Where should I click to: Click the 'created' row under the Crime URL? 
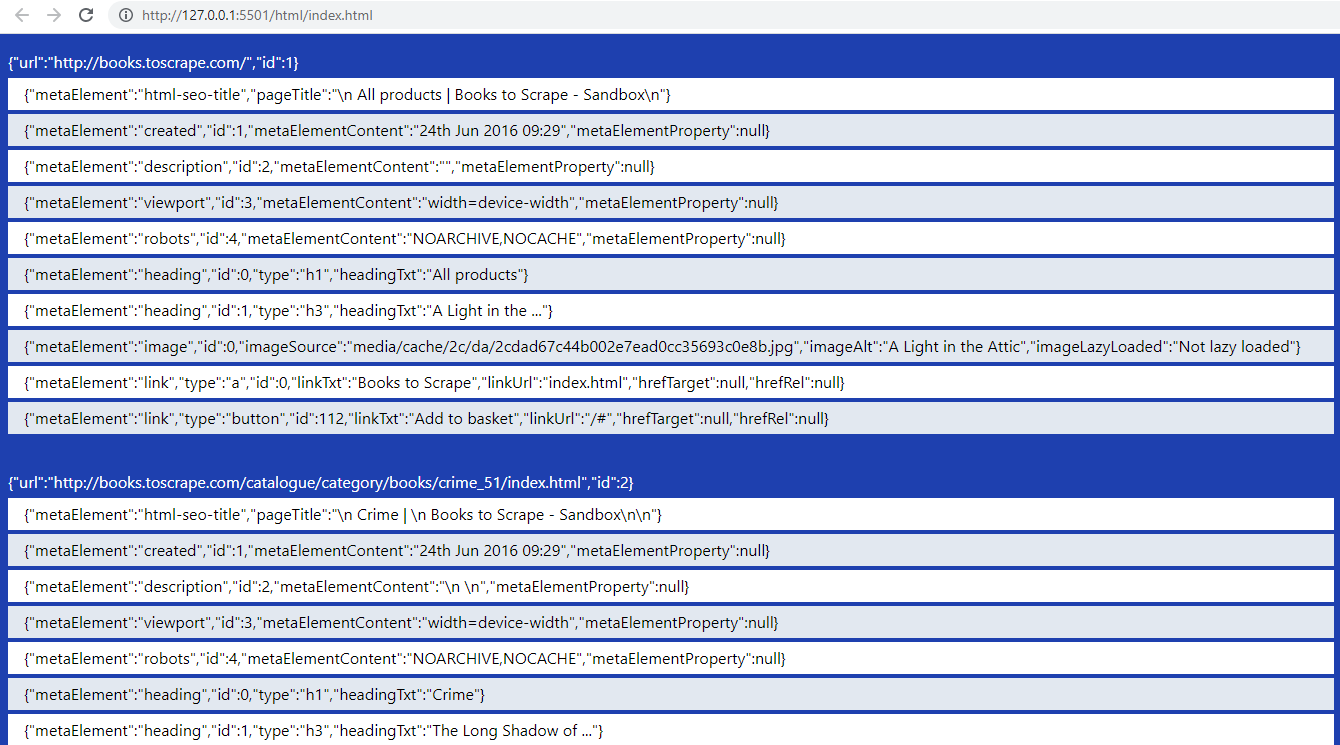point(671,550)
